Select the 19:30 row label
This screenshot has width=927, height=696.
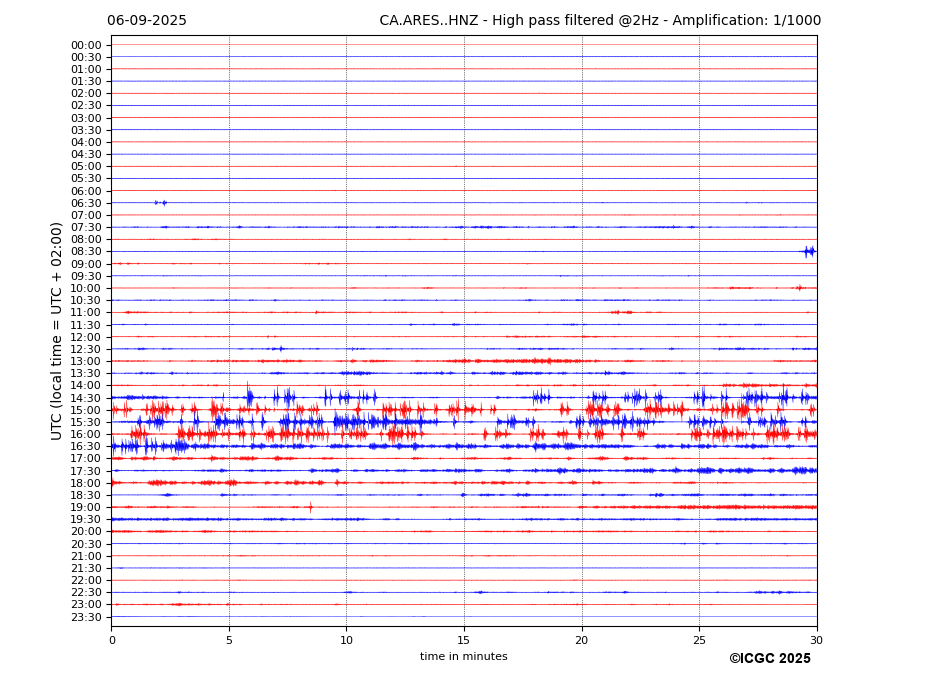click(x=86, y=519)
